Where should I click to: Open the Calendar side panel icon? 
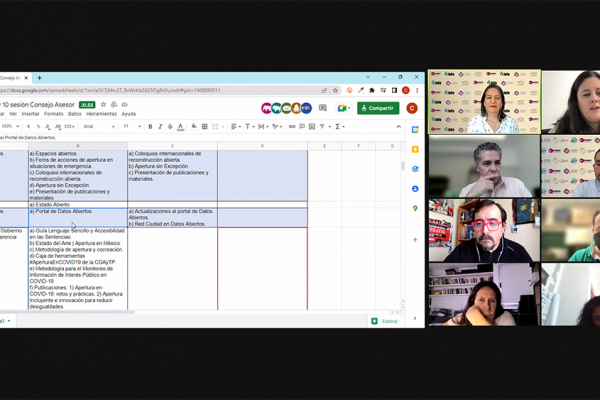pyautogui.click(x=415, y=130)
